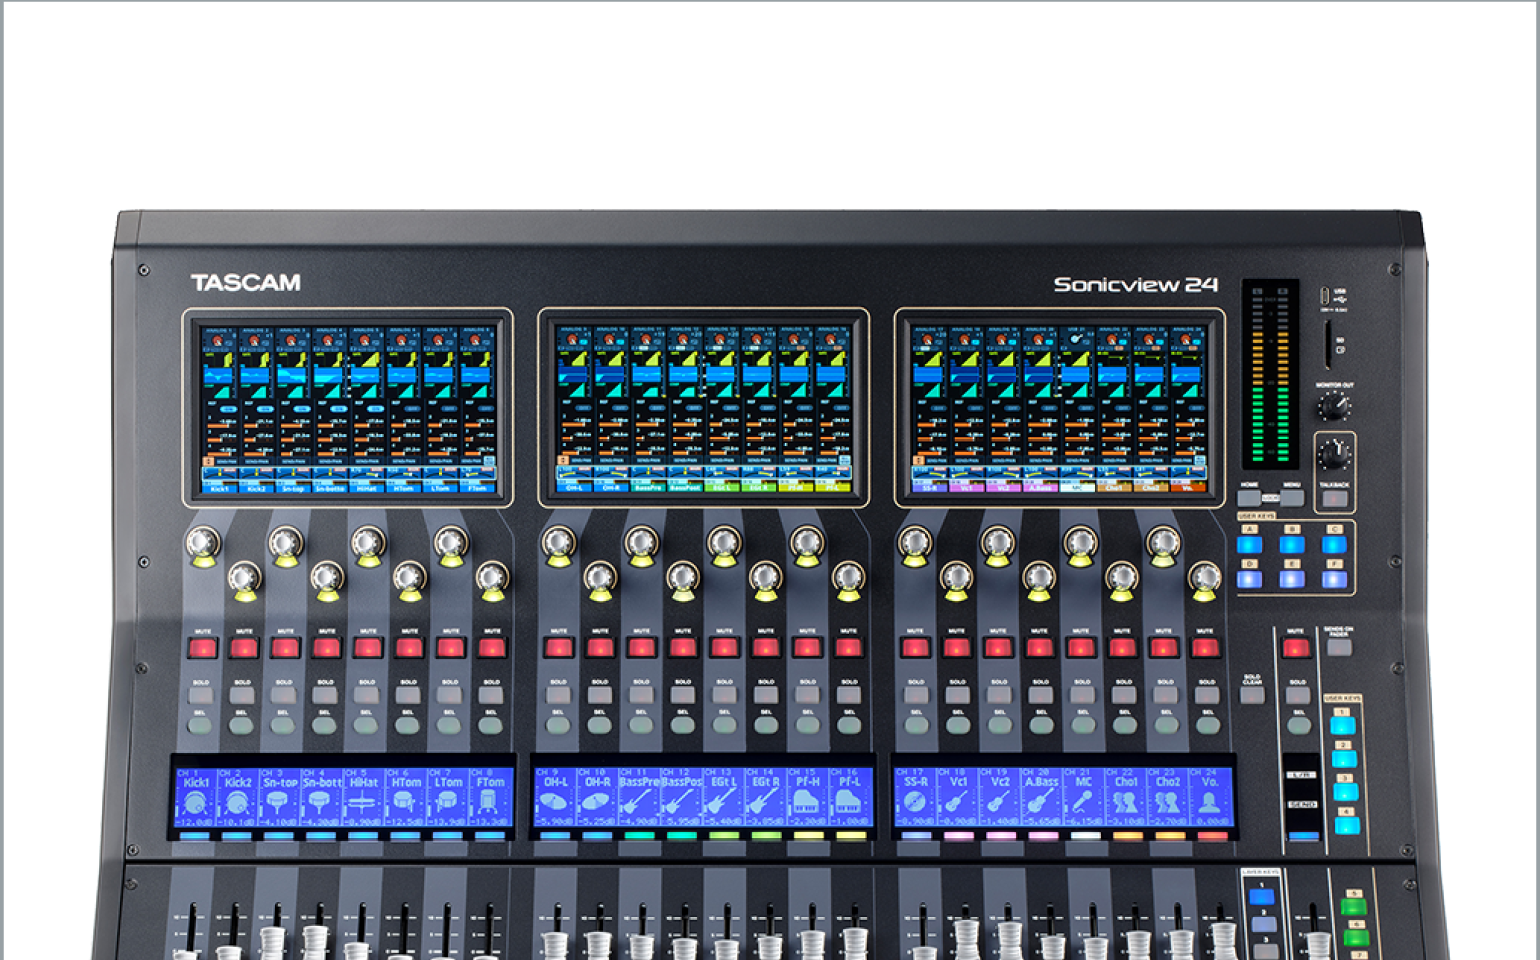Click the Vo. vocalist channel icon

pyautogui.click(x=1209, y=803)
